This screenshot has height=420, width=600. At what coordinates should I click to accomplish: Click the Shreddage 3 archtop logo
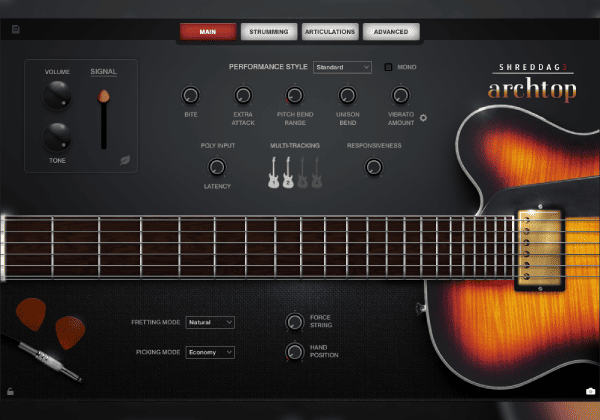point(532,82)
